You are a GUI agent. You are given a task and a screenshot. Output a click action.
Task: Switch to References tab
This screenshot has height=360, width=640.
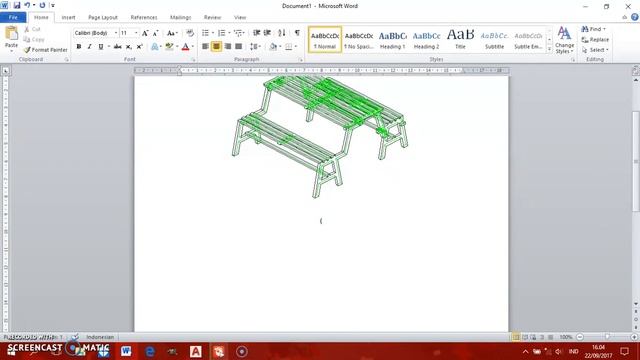(x=144, y=18)
